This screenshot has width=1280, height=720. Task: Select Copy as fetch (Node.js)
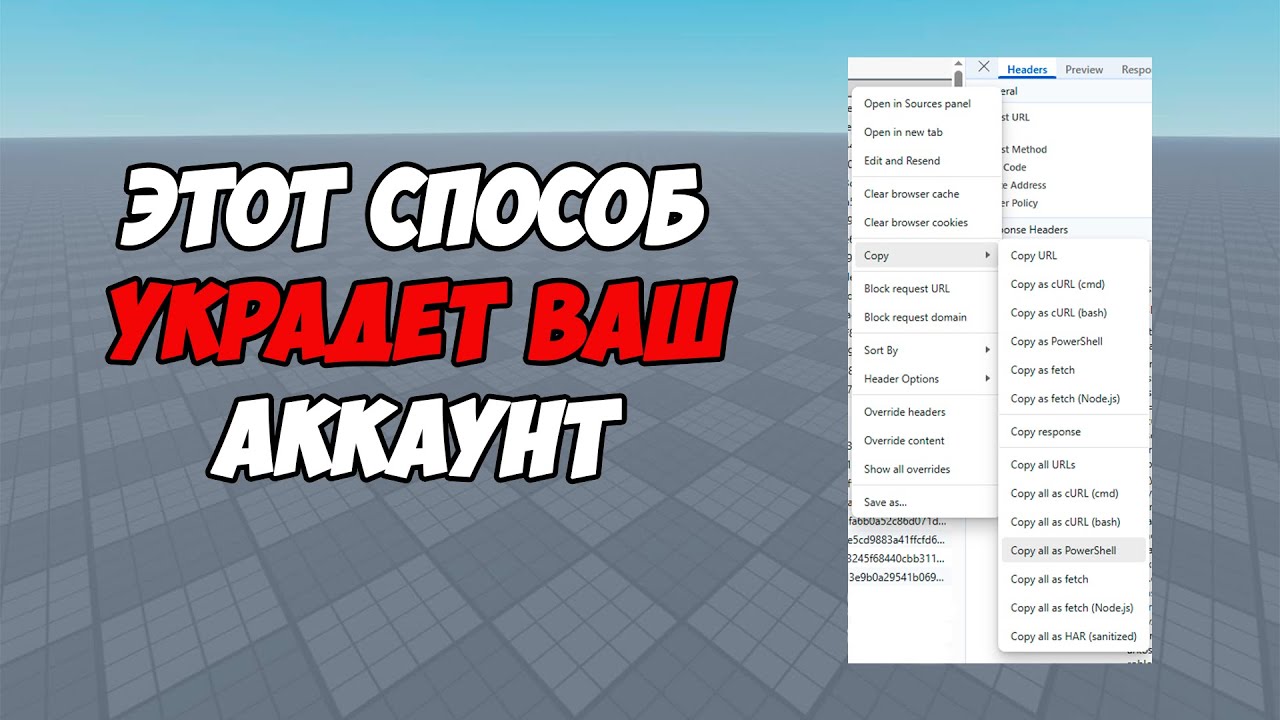(x=1065, y=399)
